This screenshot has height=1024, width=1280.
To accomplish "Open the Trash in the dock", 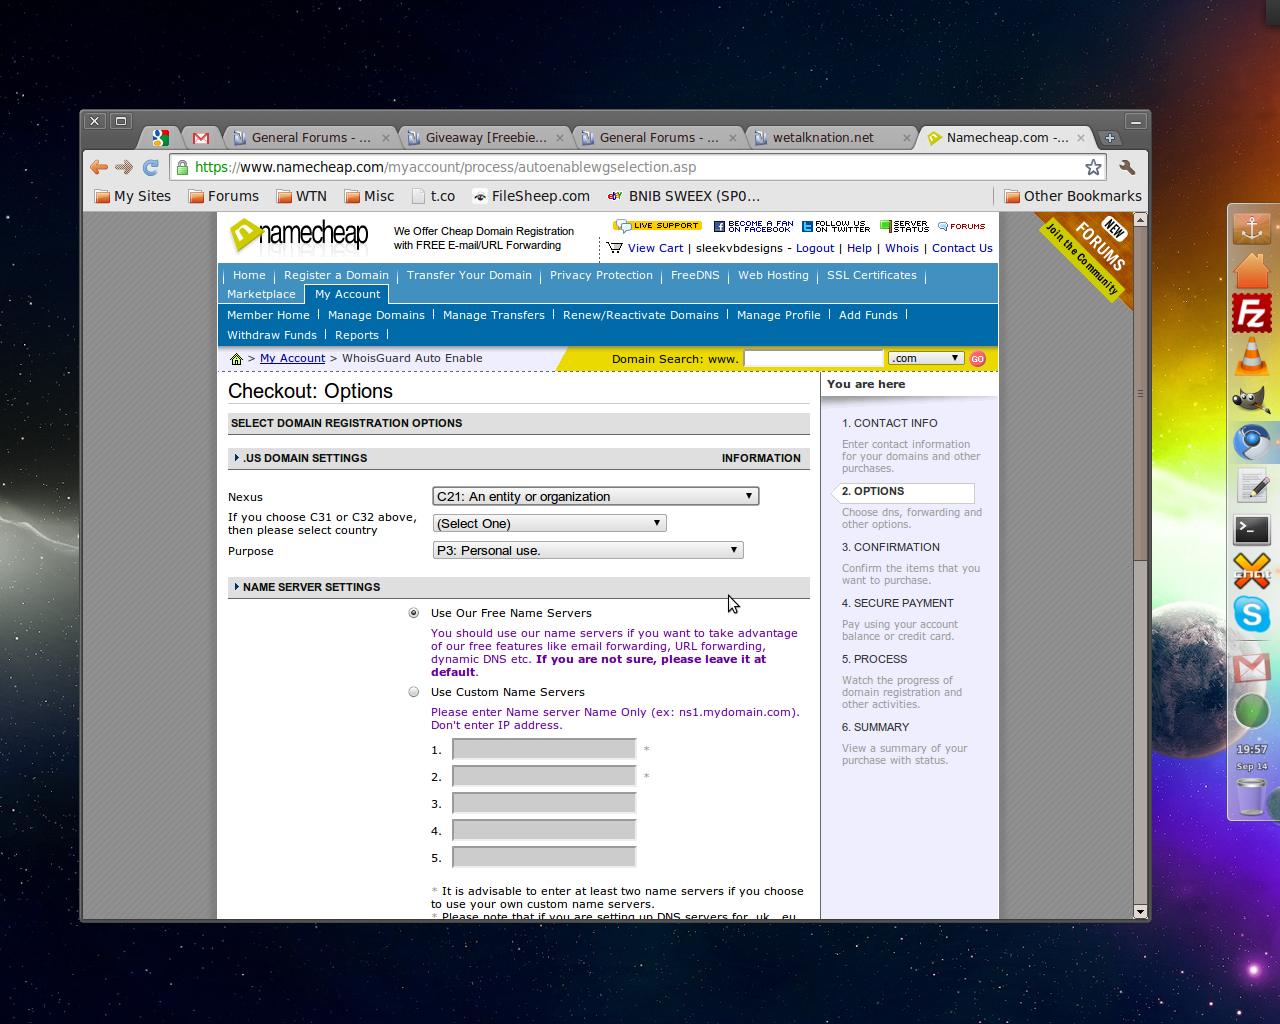I will [x=1251, y=797].
